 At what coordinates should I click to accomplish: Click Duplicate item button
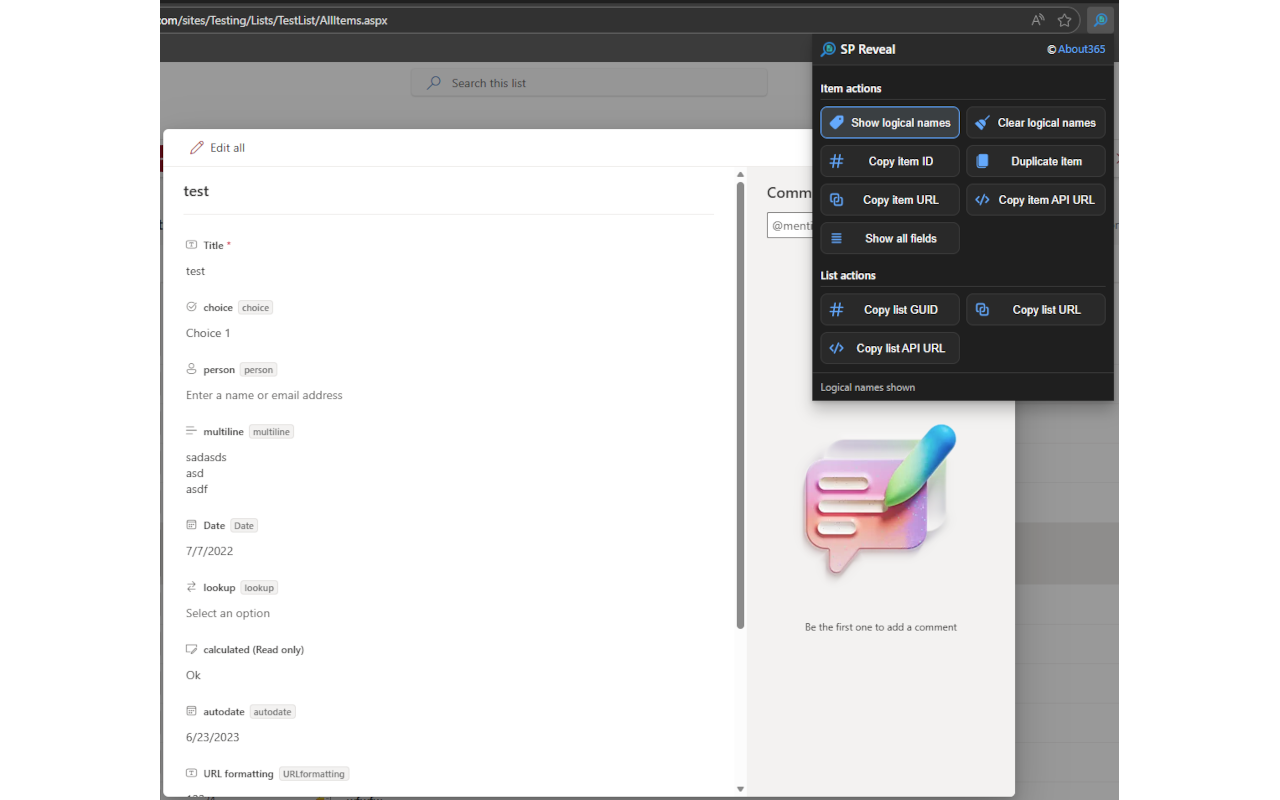pos(1036,161)
